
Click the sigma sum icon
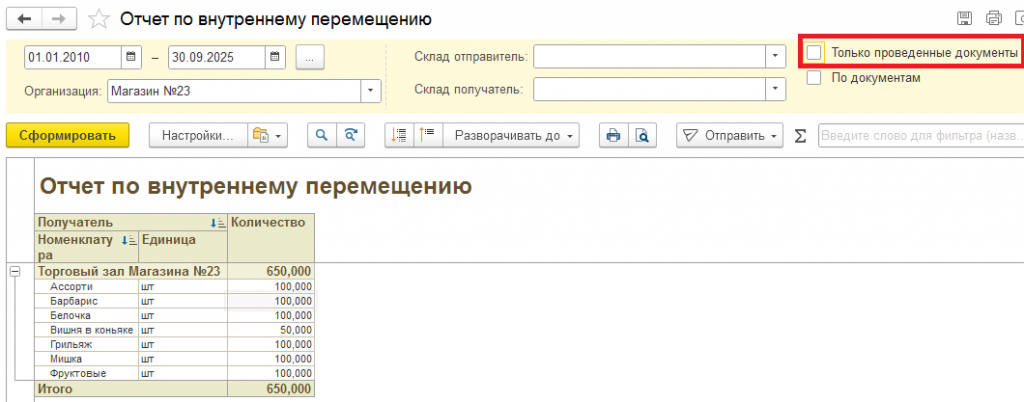[800, 136]
